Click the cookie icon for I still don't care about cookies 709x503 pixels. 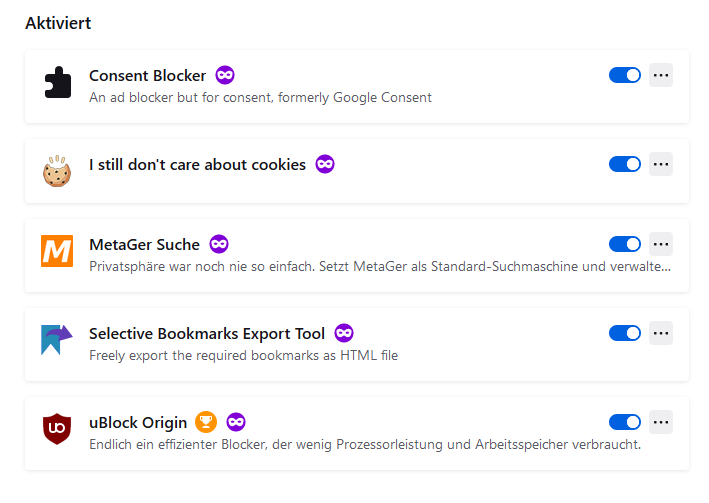(58, 172)
